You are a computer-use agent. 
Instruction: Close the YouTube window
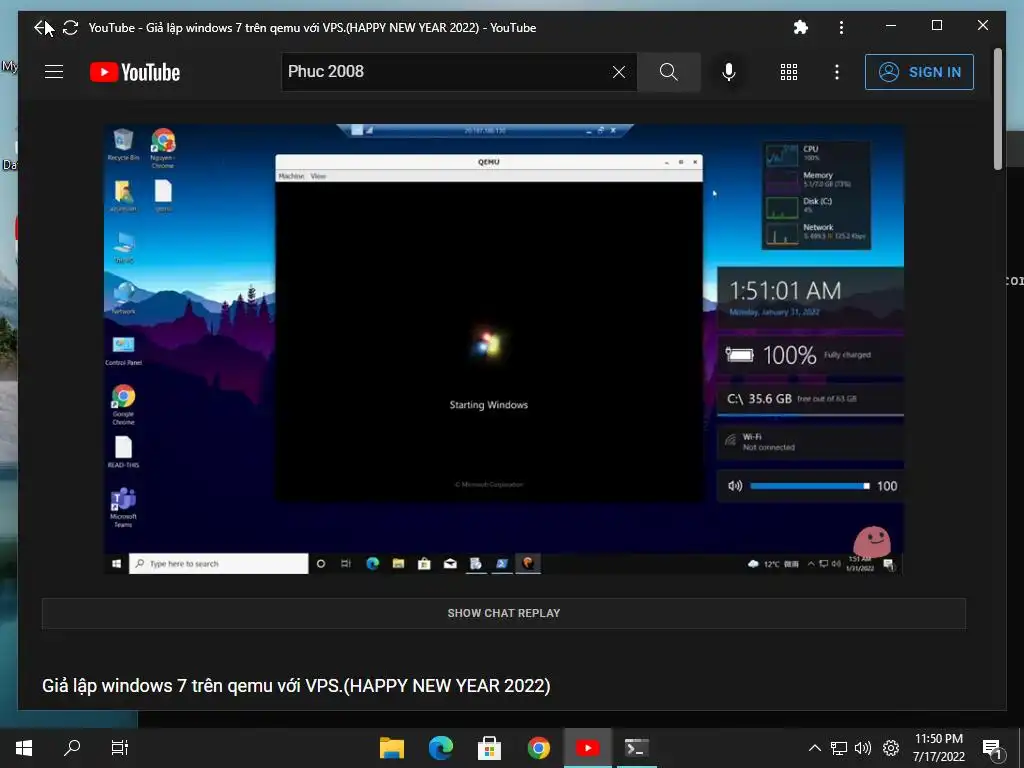[983, 25]
